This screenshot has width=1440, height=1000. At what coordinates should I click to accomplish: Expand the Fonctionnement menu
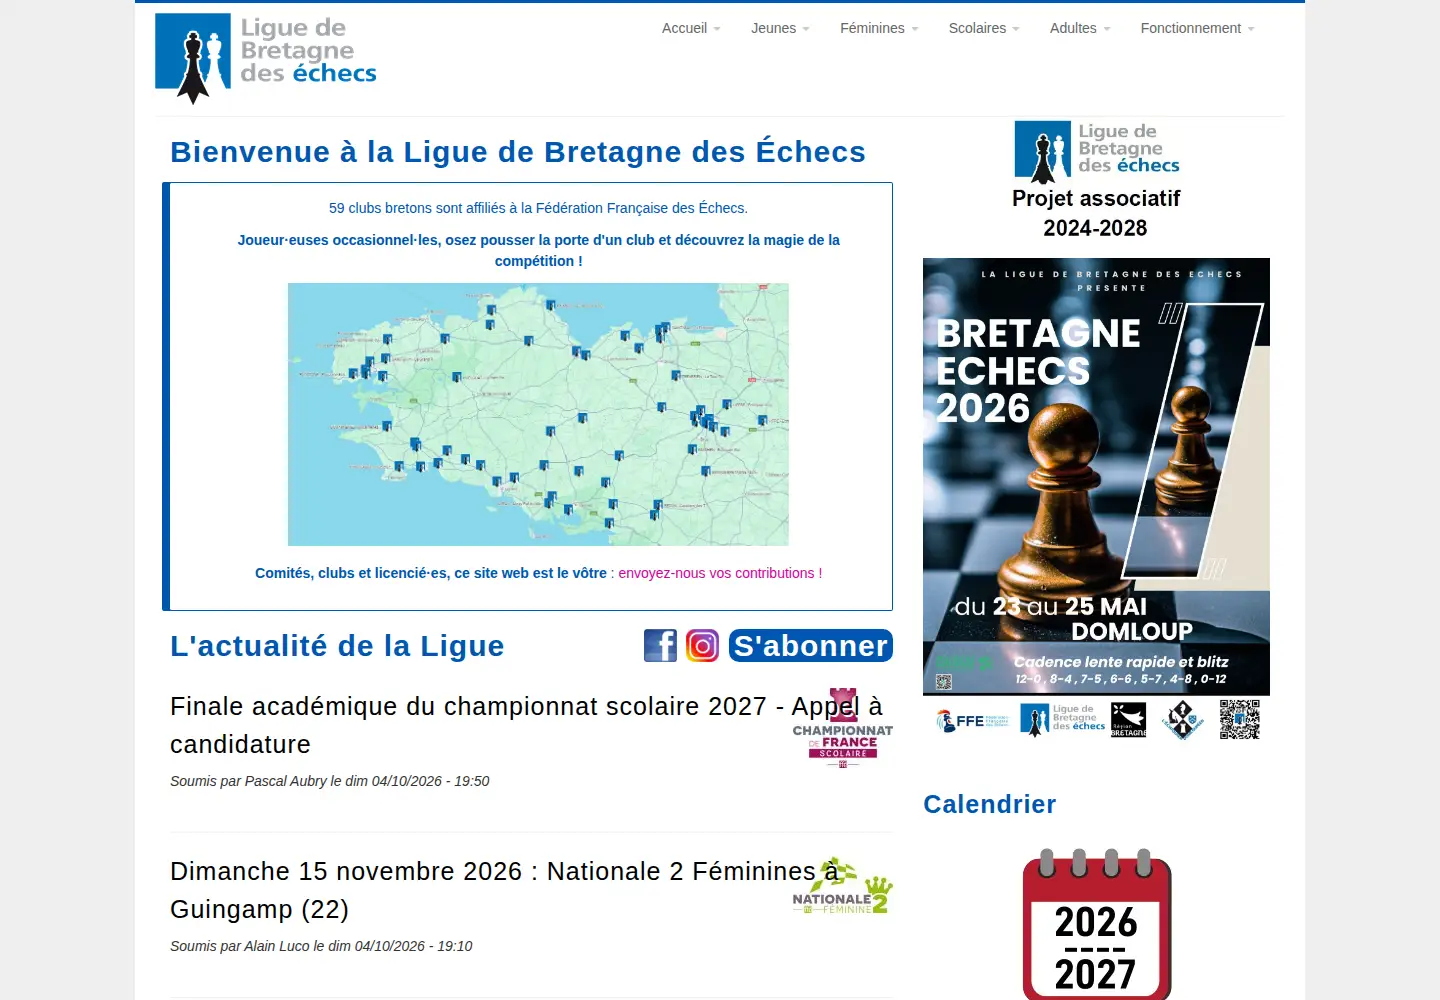[1197, 28]
